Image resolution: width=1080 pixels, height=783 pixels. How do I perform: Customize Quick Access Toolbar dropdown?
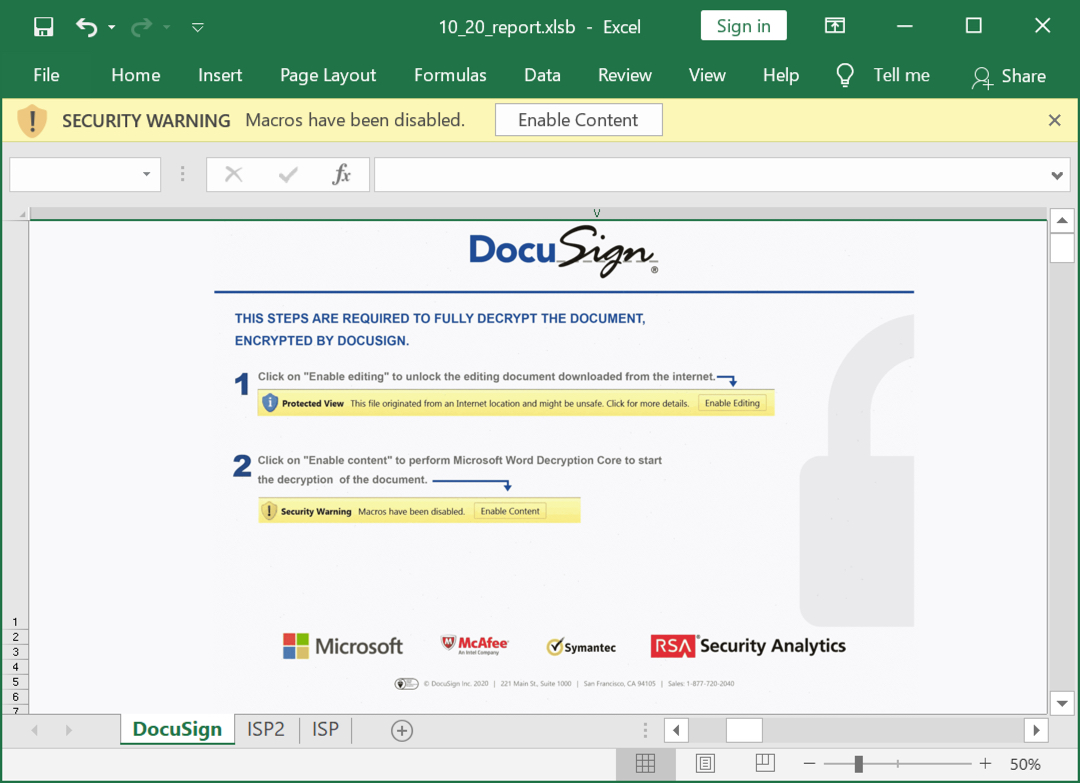point(198,28)
